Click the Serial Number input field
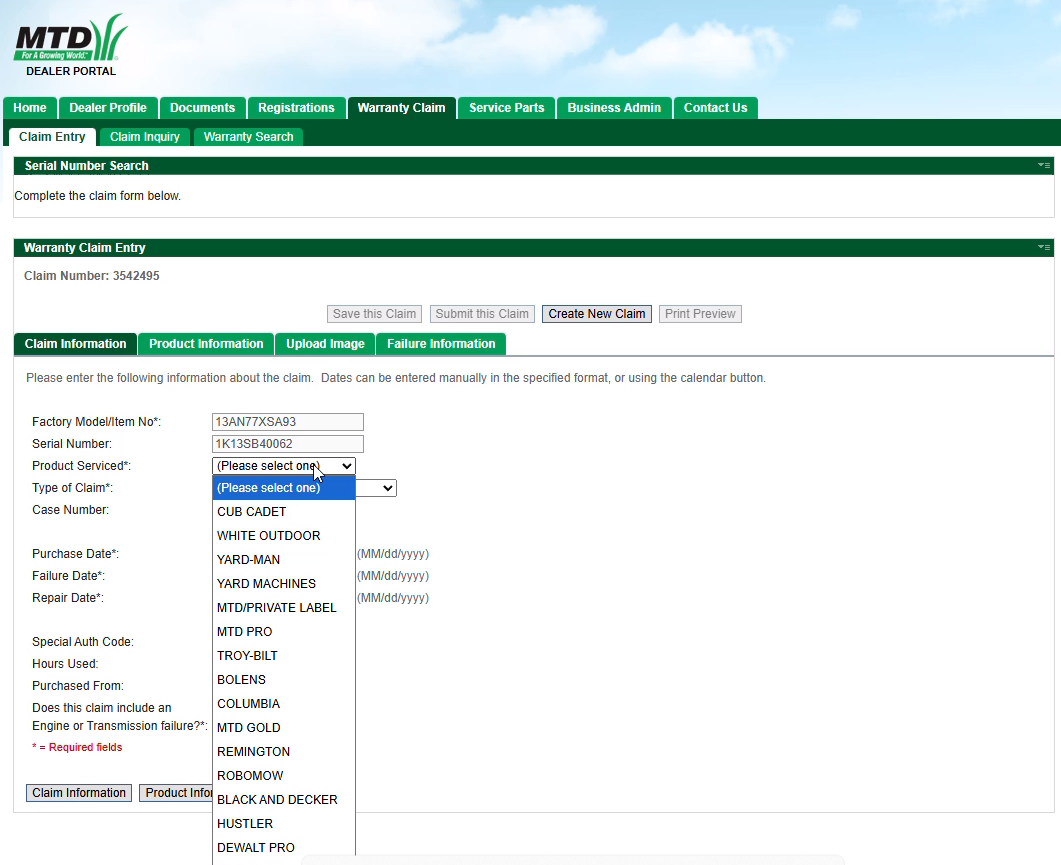 (x=288, y=444)
